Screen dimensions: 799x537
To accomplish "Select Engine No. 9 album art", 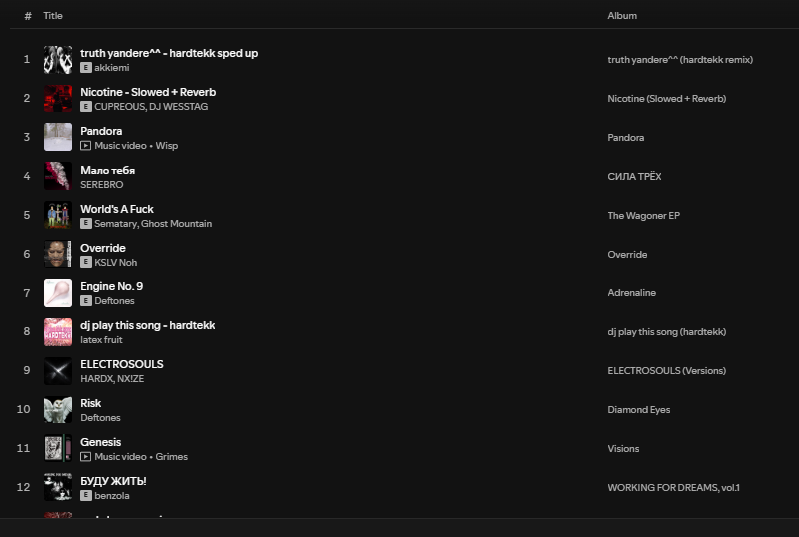I will point(58,293).
